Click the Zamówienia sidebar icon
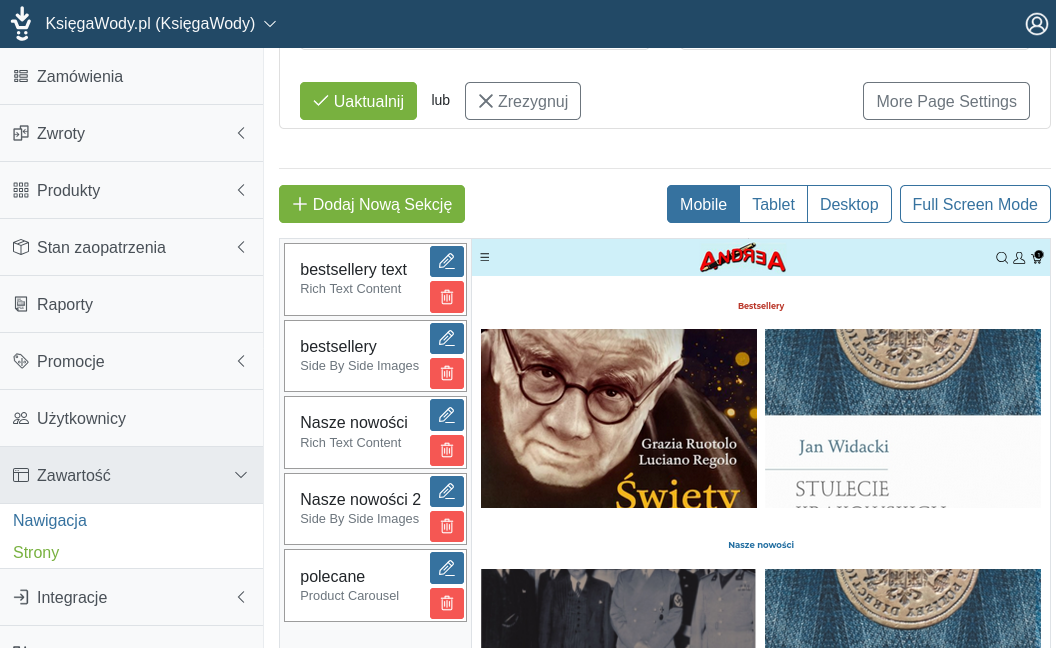1056x648 pixels. [x=21, y=76]
